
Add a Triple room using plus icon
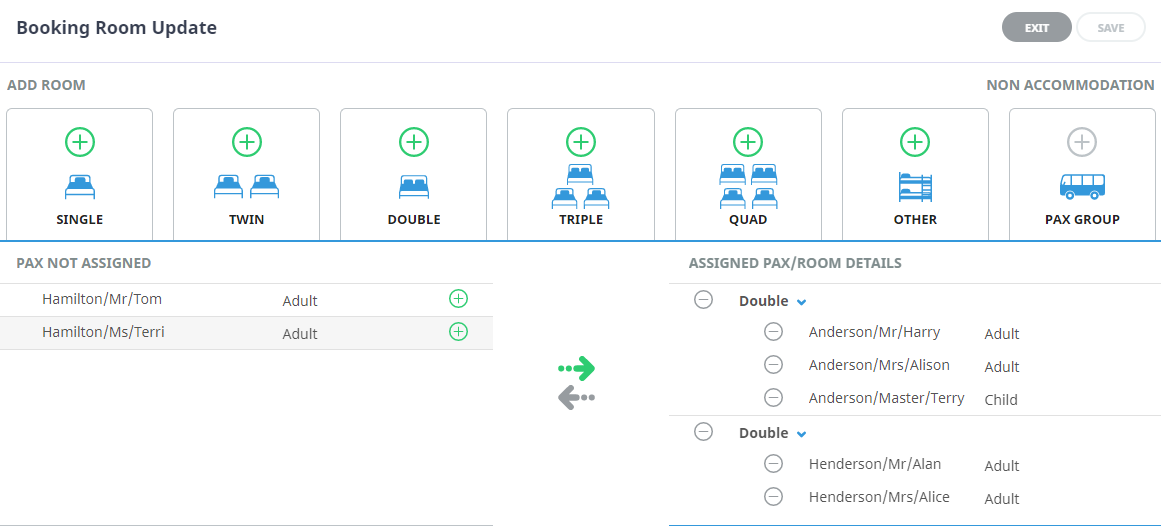coord(581,142)
